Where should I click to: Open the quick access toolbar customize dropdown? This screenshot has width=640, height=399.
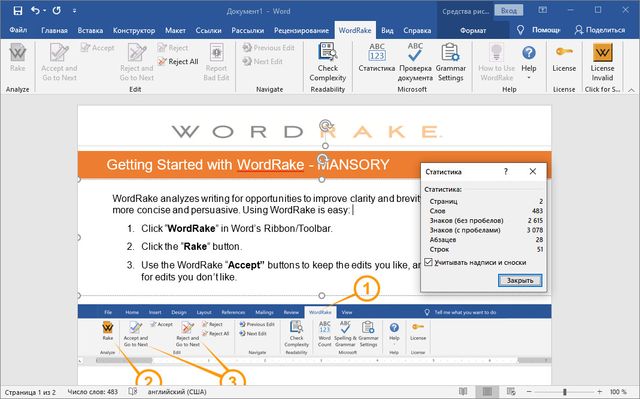[x=74, y=11]
